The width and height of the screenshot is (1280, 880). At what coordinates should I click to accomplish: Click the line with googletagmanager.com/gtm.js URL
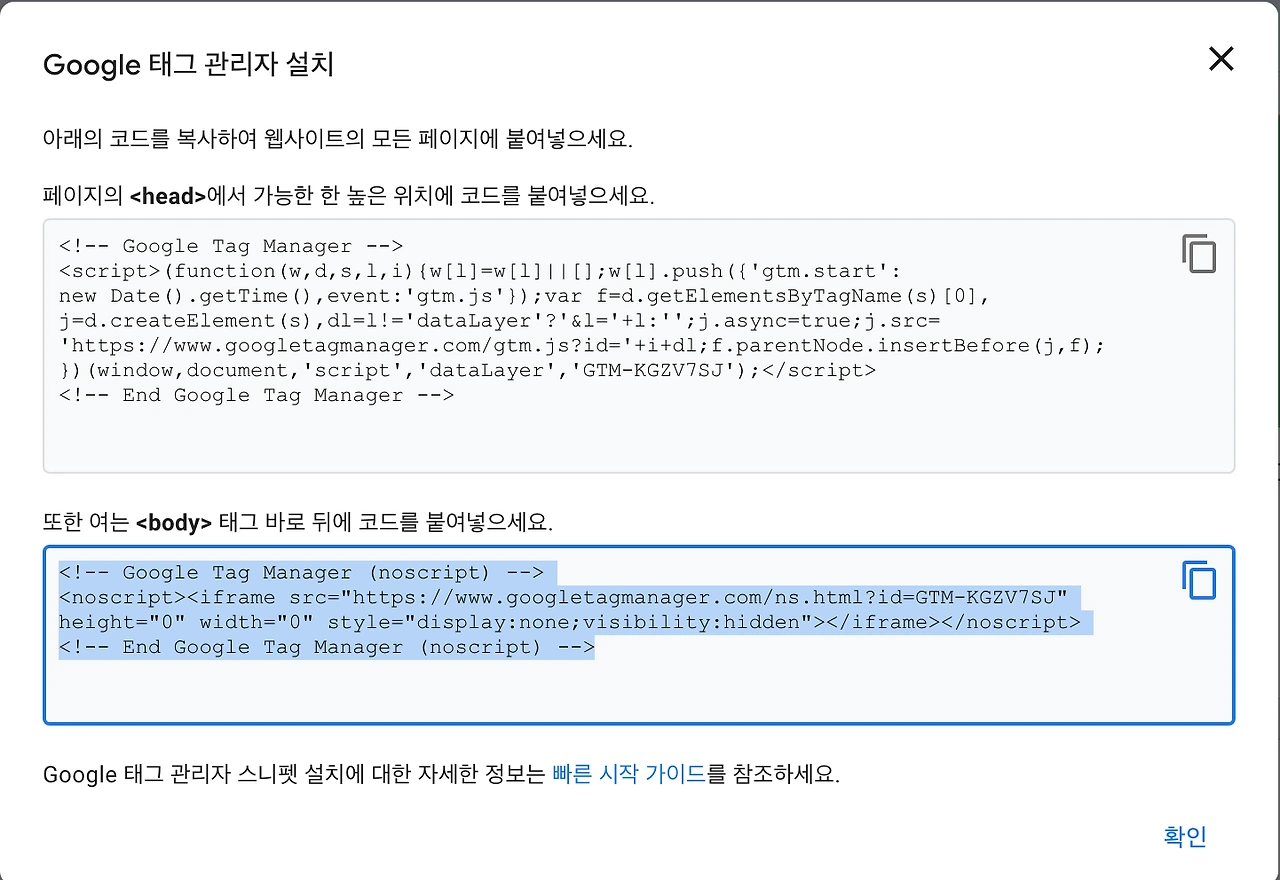(582, 345)
